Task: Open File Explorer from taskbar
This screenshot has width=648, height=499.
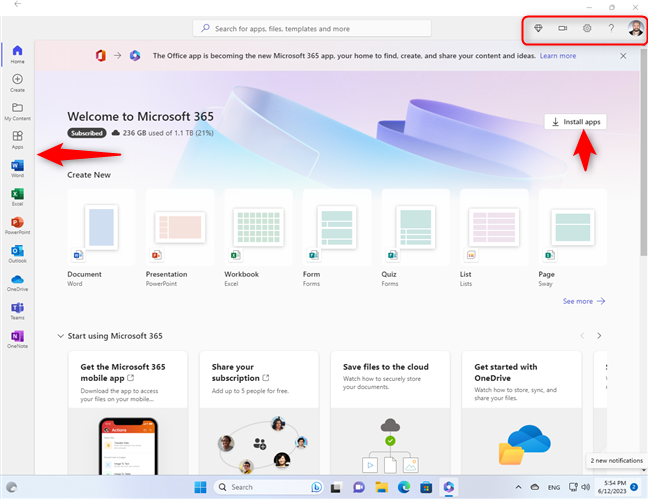Action: pos(381,487)
